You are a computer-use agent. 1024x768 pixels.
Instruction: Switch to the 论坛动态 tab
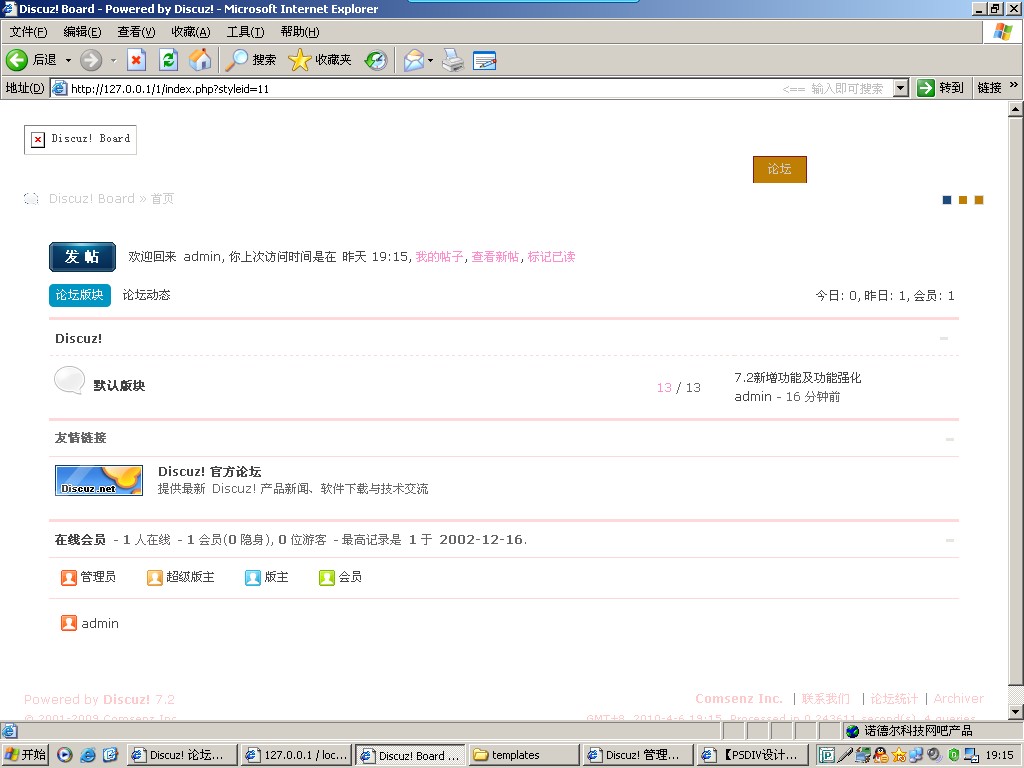146,295
